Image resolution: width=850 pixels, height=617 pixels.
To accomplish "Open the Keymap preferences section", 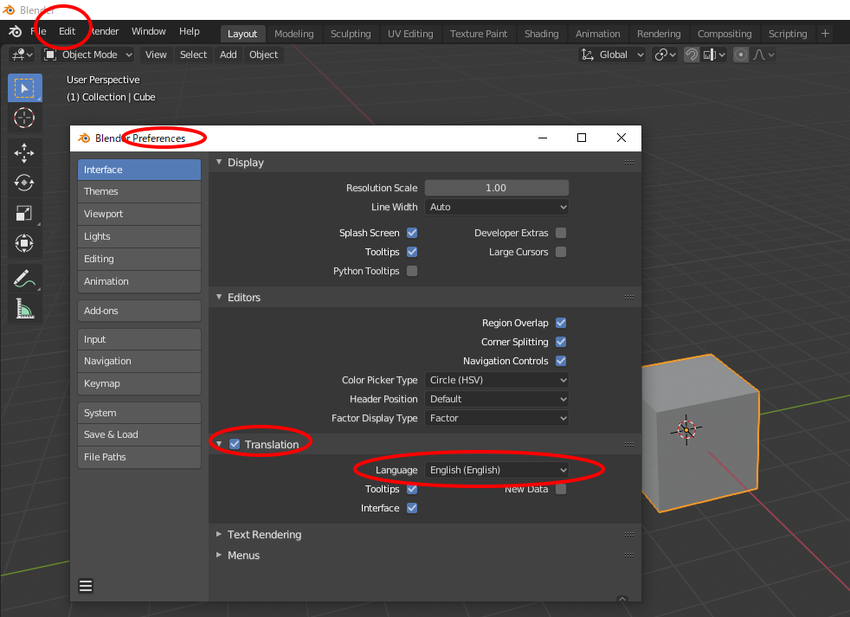I will click(139, 383).
